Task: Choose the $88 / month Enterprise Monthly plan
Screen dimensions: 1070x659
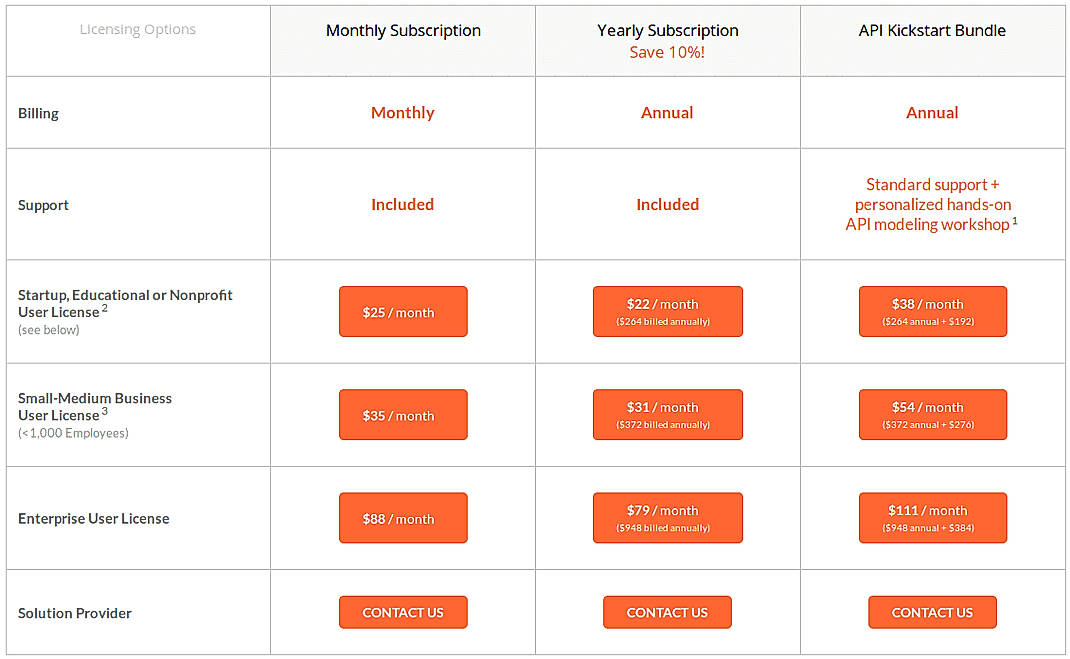Action: 403,517
